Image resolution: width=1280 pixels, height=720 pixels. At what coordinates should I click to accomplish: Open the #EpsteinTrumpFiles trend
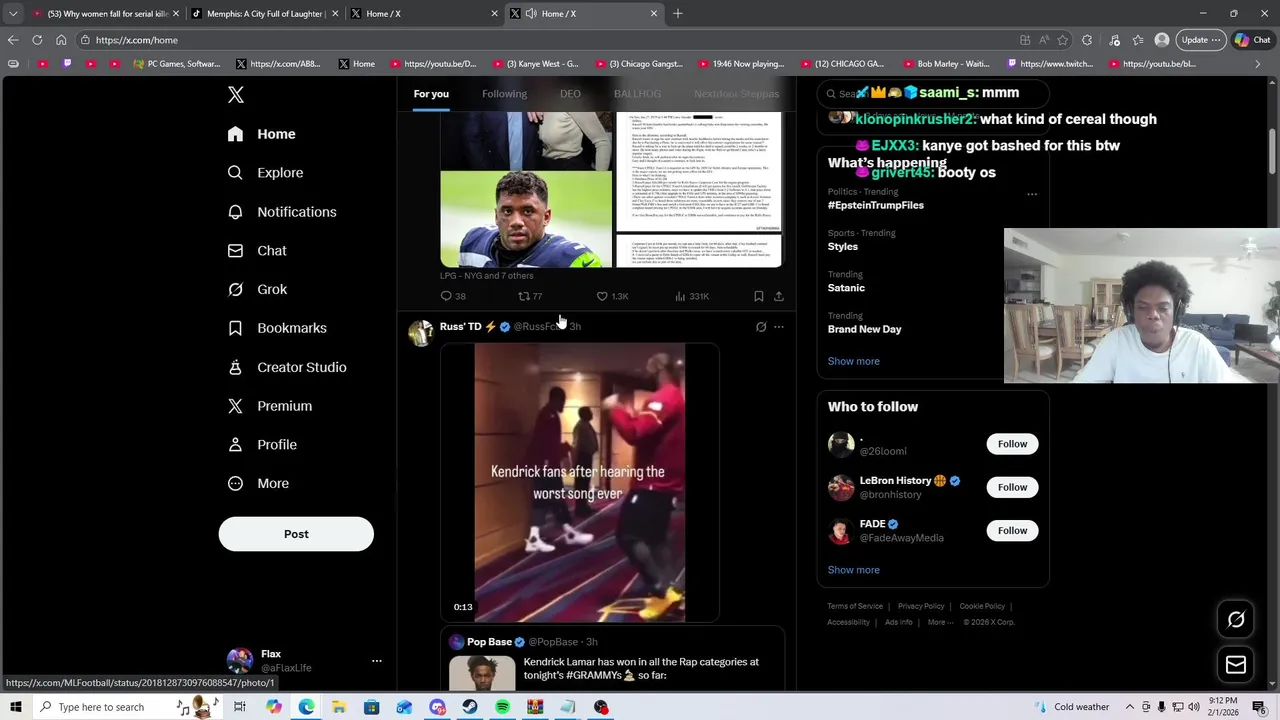[x=876, y=205]
